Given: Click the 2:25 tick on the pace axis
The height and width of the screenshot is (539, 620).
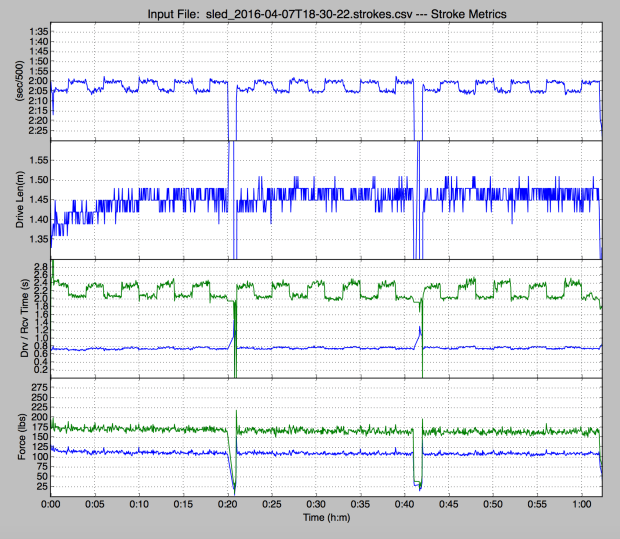Looking at the screenshot, I should [38, 130].
